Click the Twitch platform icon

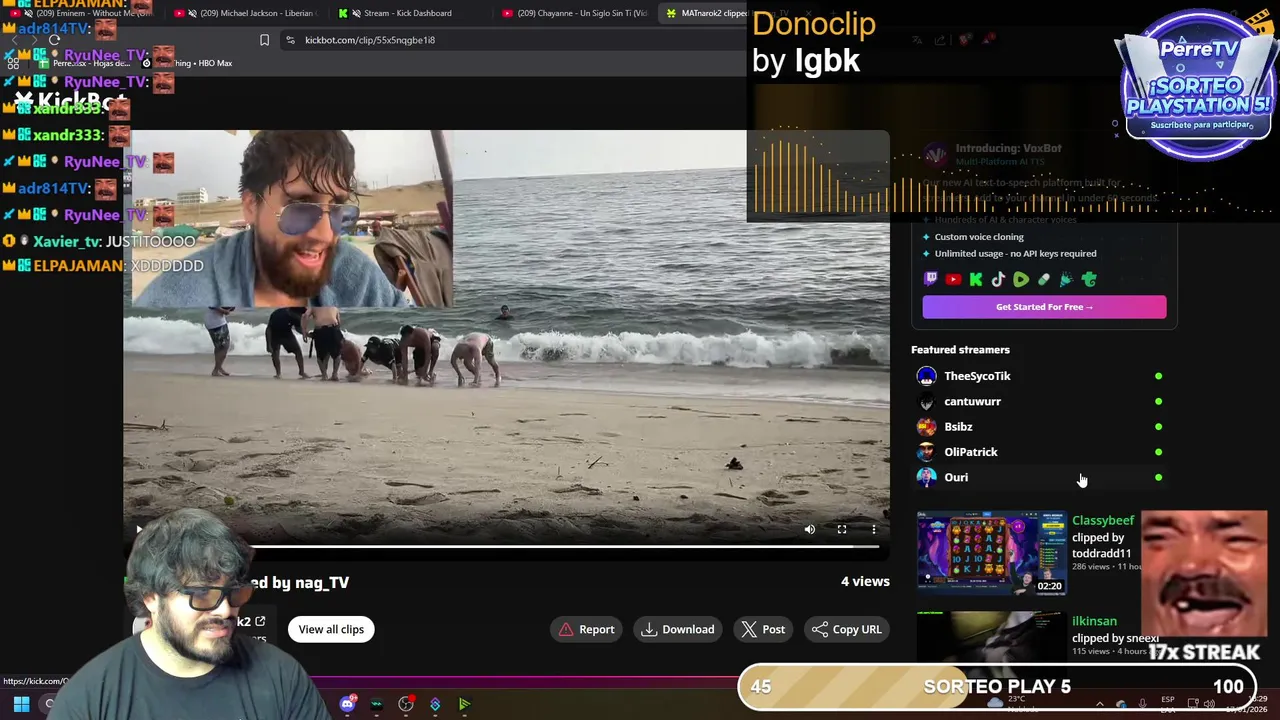(931, 280)
